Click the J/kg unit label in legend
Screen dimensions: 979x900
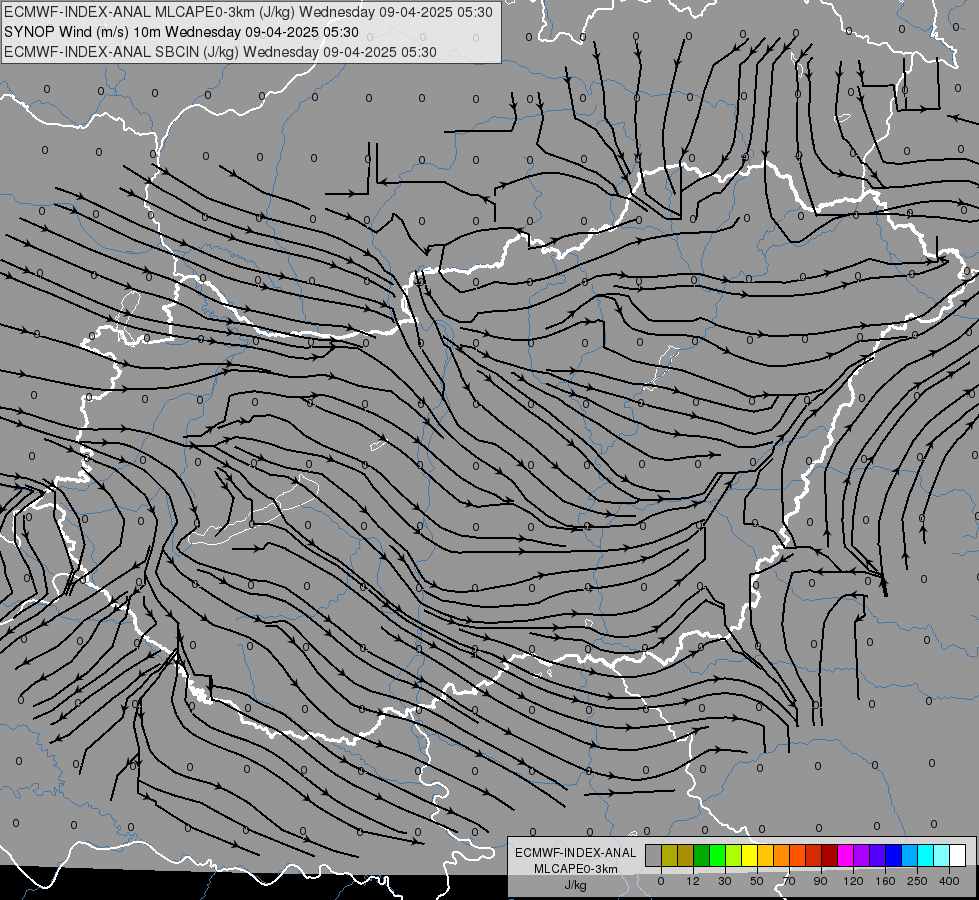click(x=575, y=885)
